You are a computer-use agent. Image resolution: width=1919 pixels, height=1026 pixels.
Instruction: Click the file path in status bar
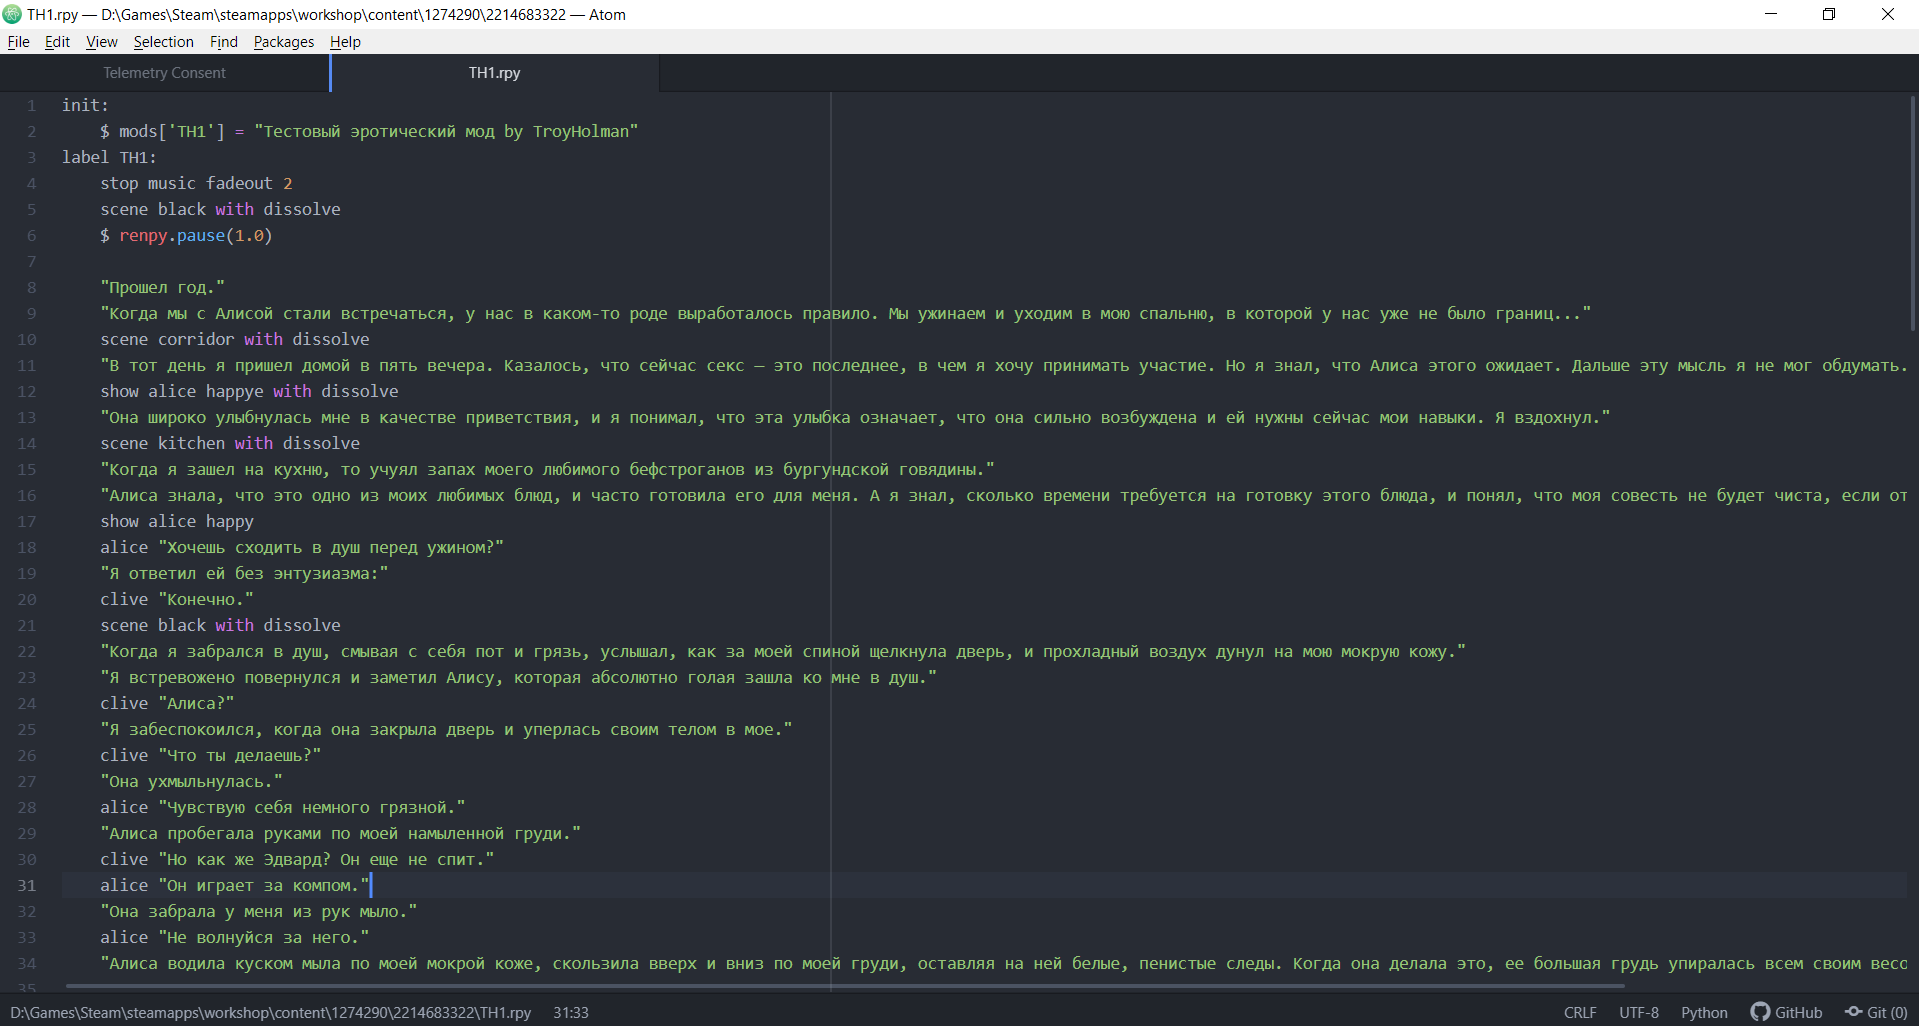pos(270,1012)
